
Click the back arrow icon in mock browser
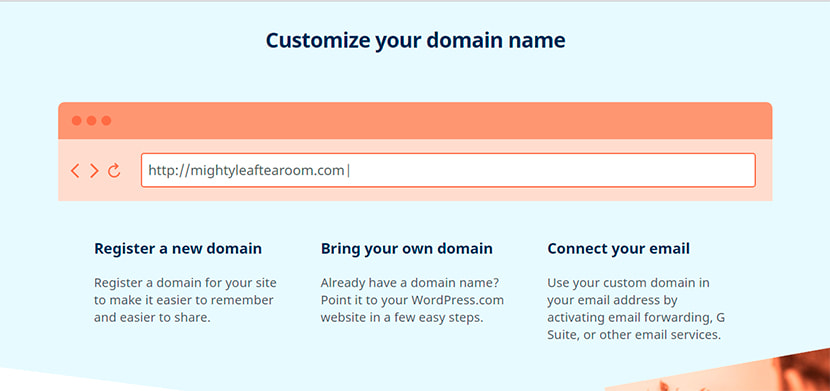(75, 171)
